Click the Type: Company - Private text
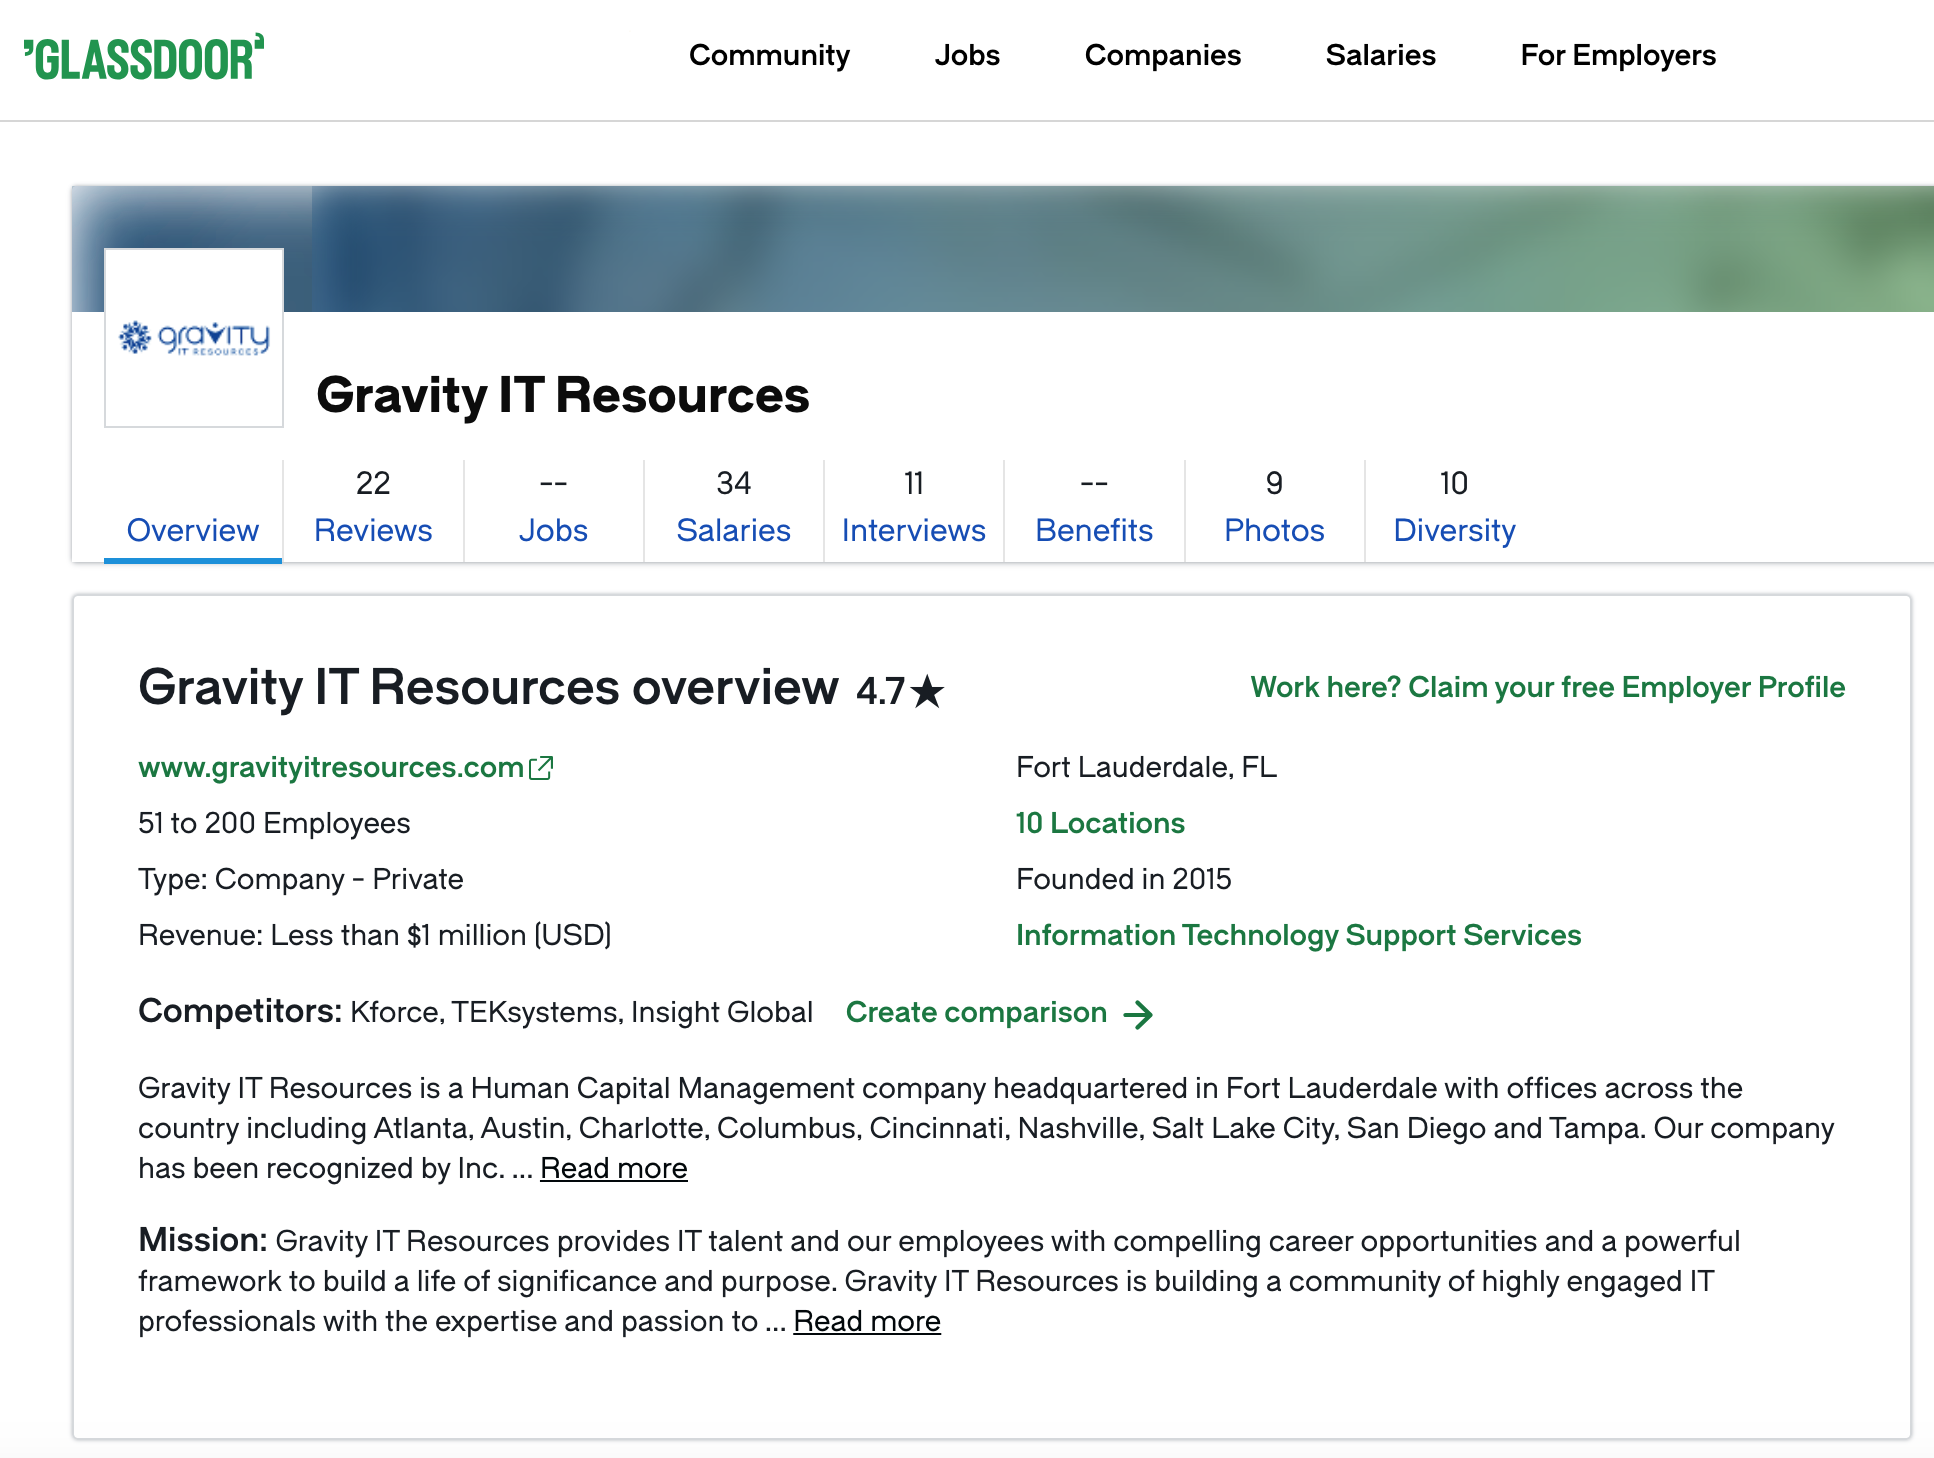1934x1458 pixels. click(301, 879)
